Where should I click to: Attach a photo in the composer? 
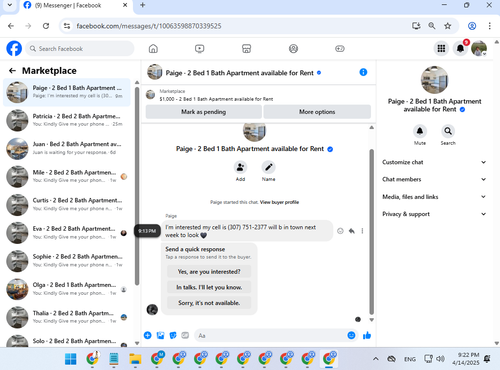160,335
